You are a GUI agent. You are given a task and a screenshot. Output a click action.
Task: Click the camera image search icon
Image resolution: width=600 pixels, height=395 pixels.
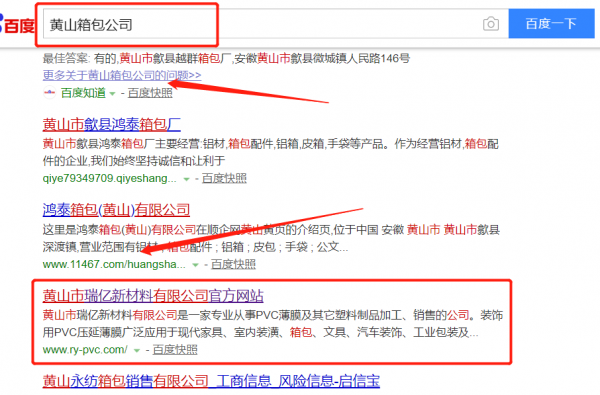(491, 24)
